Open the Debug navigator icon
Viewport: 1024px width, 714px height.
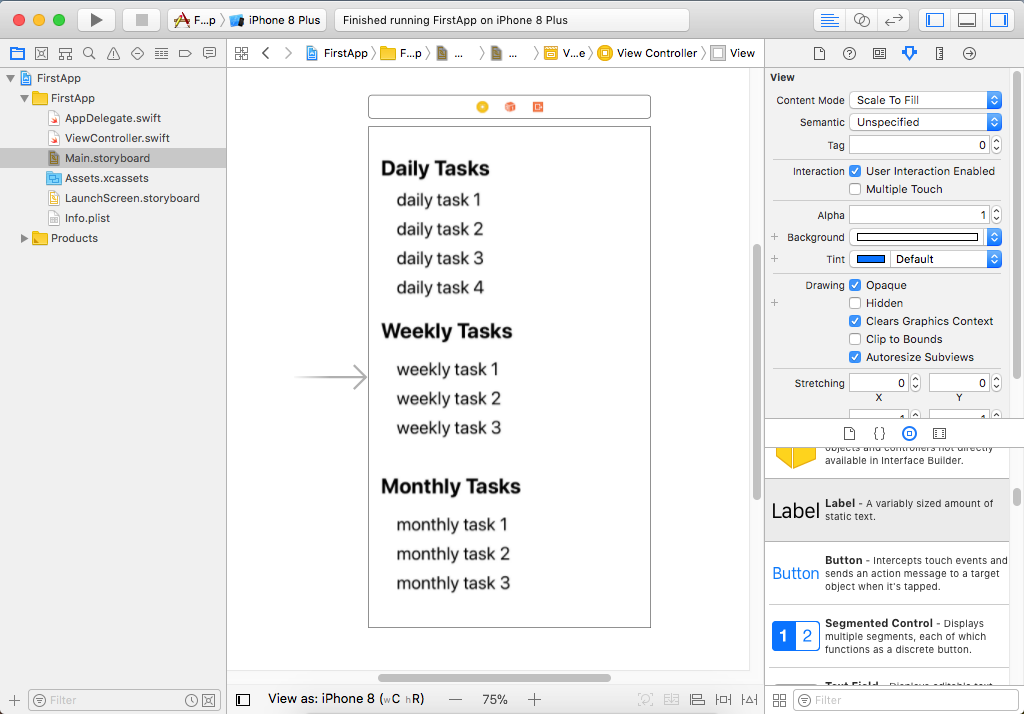[x=161, y=54]
